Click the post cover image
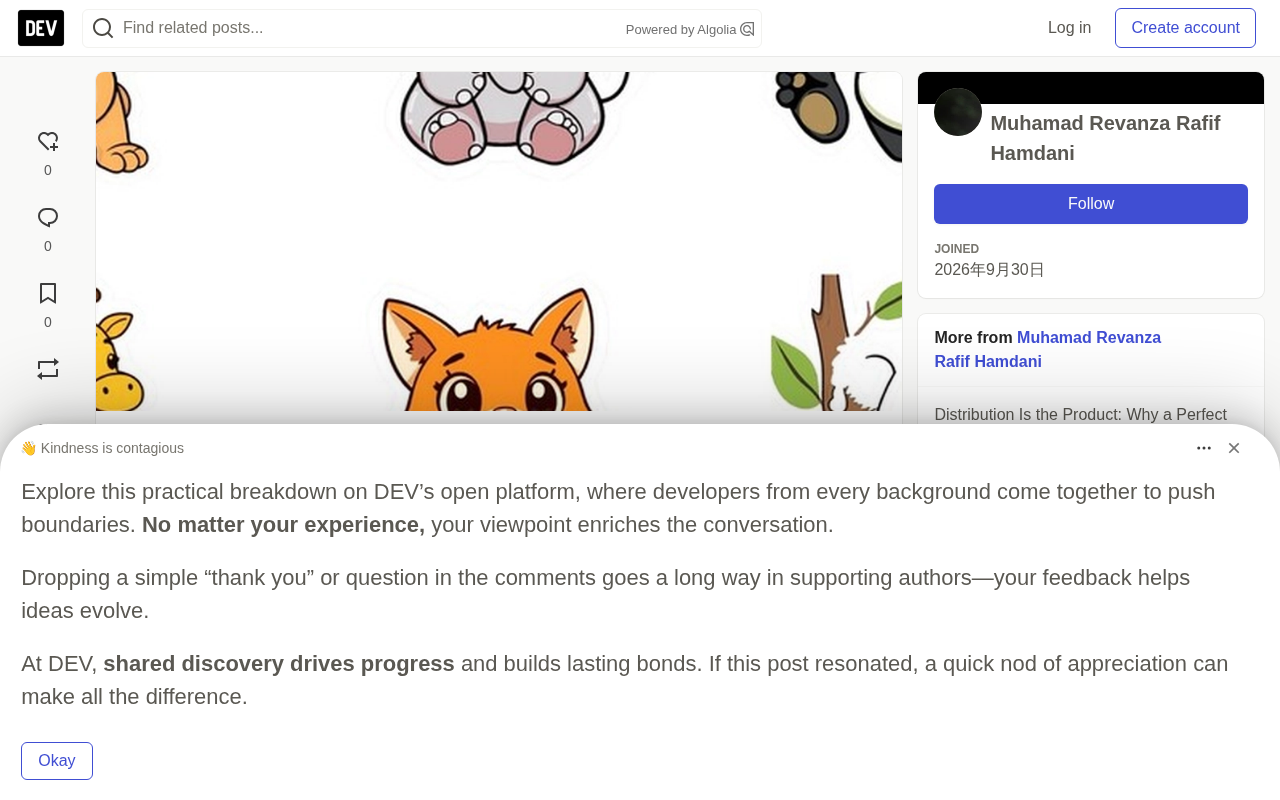The width and height of the screenshot is (1280, 800). coord(499,241)
